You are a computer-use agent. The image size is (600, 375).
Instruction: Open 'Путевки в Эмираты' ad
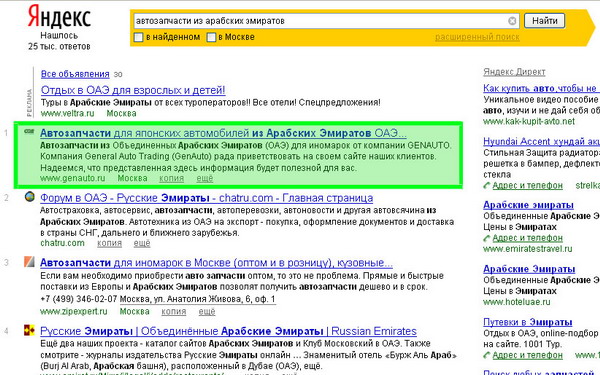pos(527,322)
